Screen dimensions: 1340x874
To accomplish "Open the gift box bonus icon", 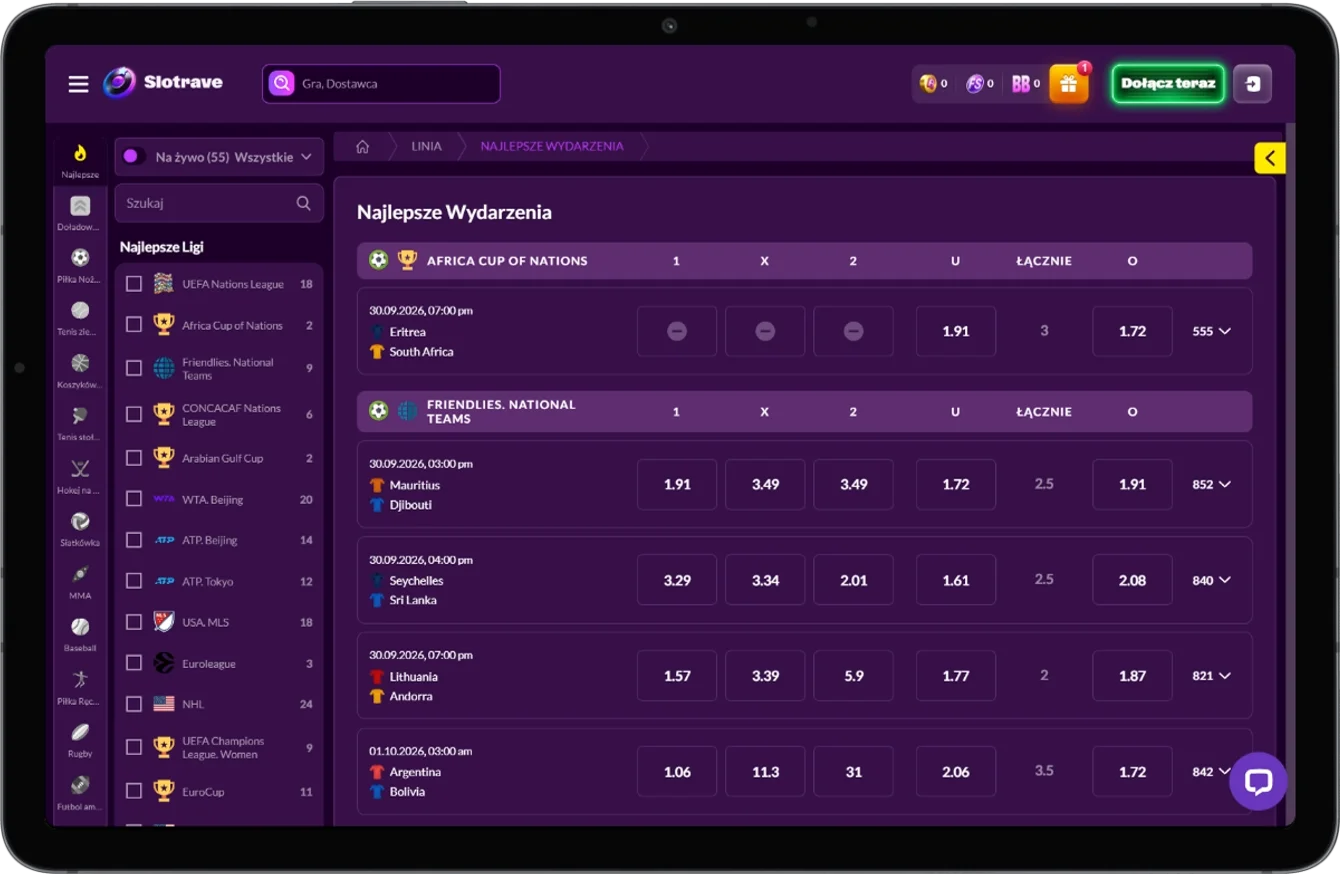I will coord(1068,84).
